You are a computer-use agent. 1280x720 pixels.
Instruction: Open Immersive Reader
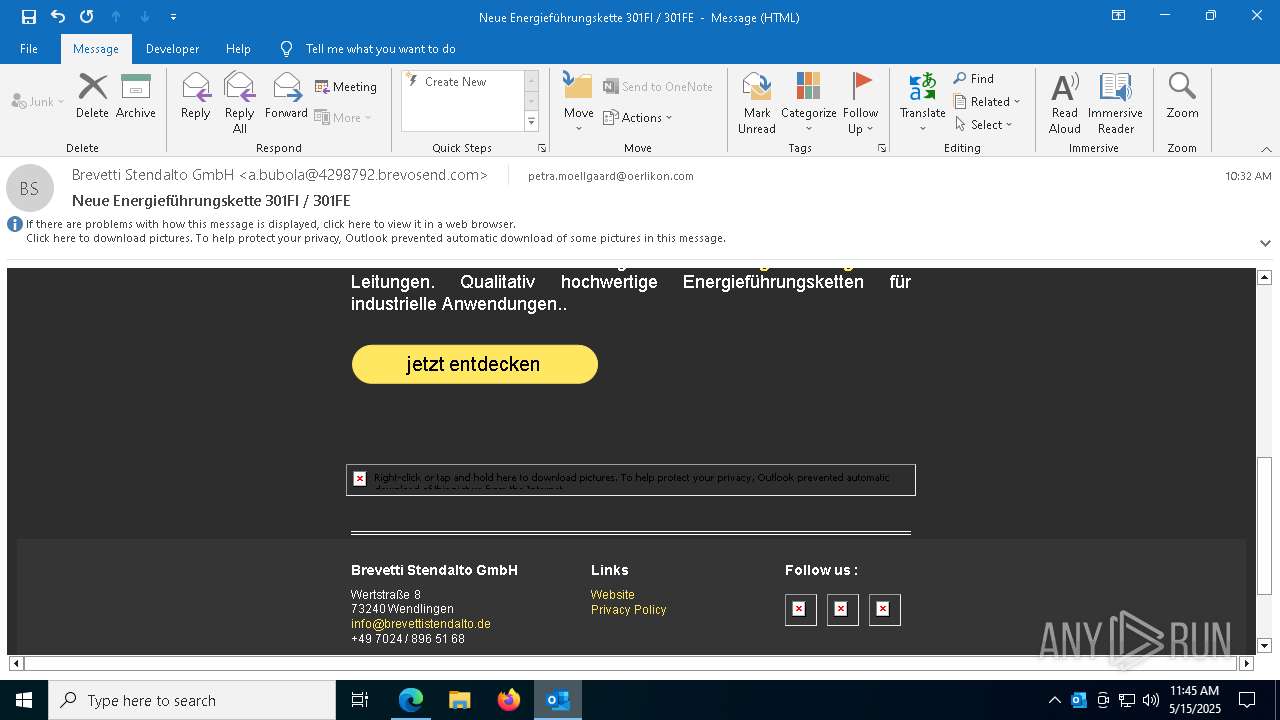click(x=1116, y=102)
